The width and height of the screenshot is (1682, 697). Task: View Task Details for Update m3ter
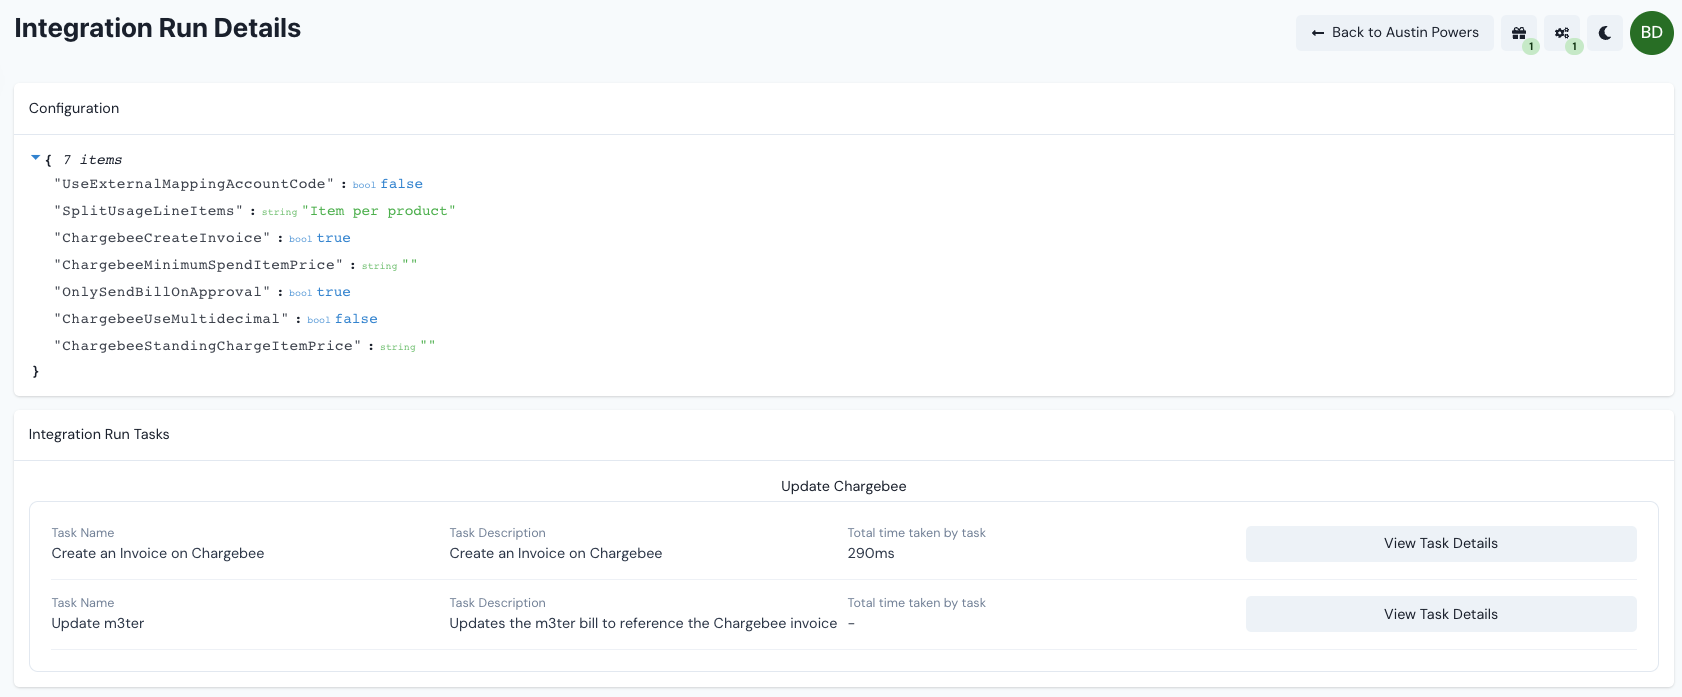1441,614
